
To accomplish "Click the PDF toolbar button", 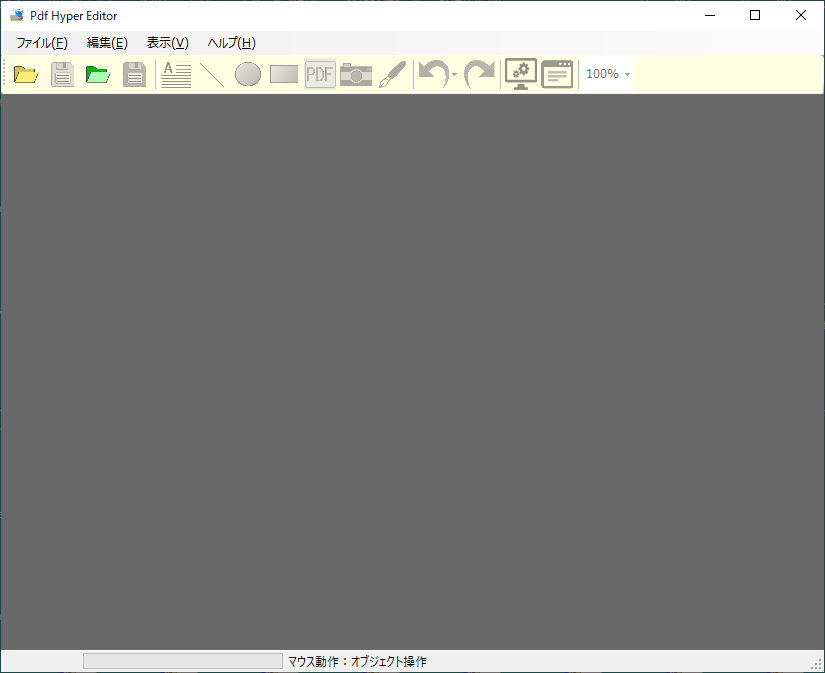I will (x=320, y=74).
